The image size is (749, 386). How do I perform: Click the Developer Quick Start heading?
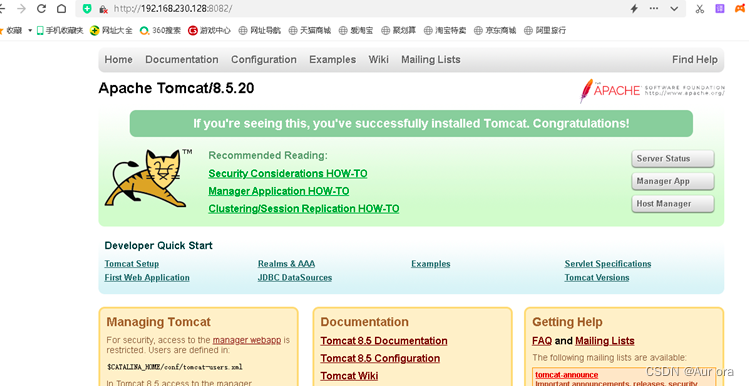click(x=158, y=246)
